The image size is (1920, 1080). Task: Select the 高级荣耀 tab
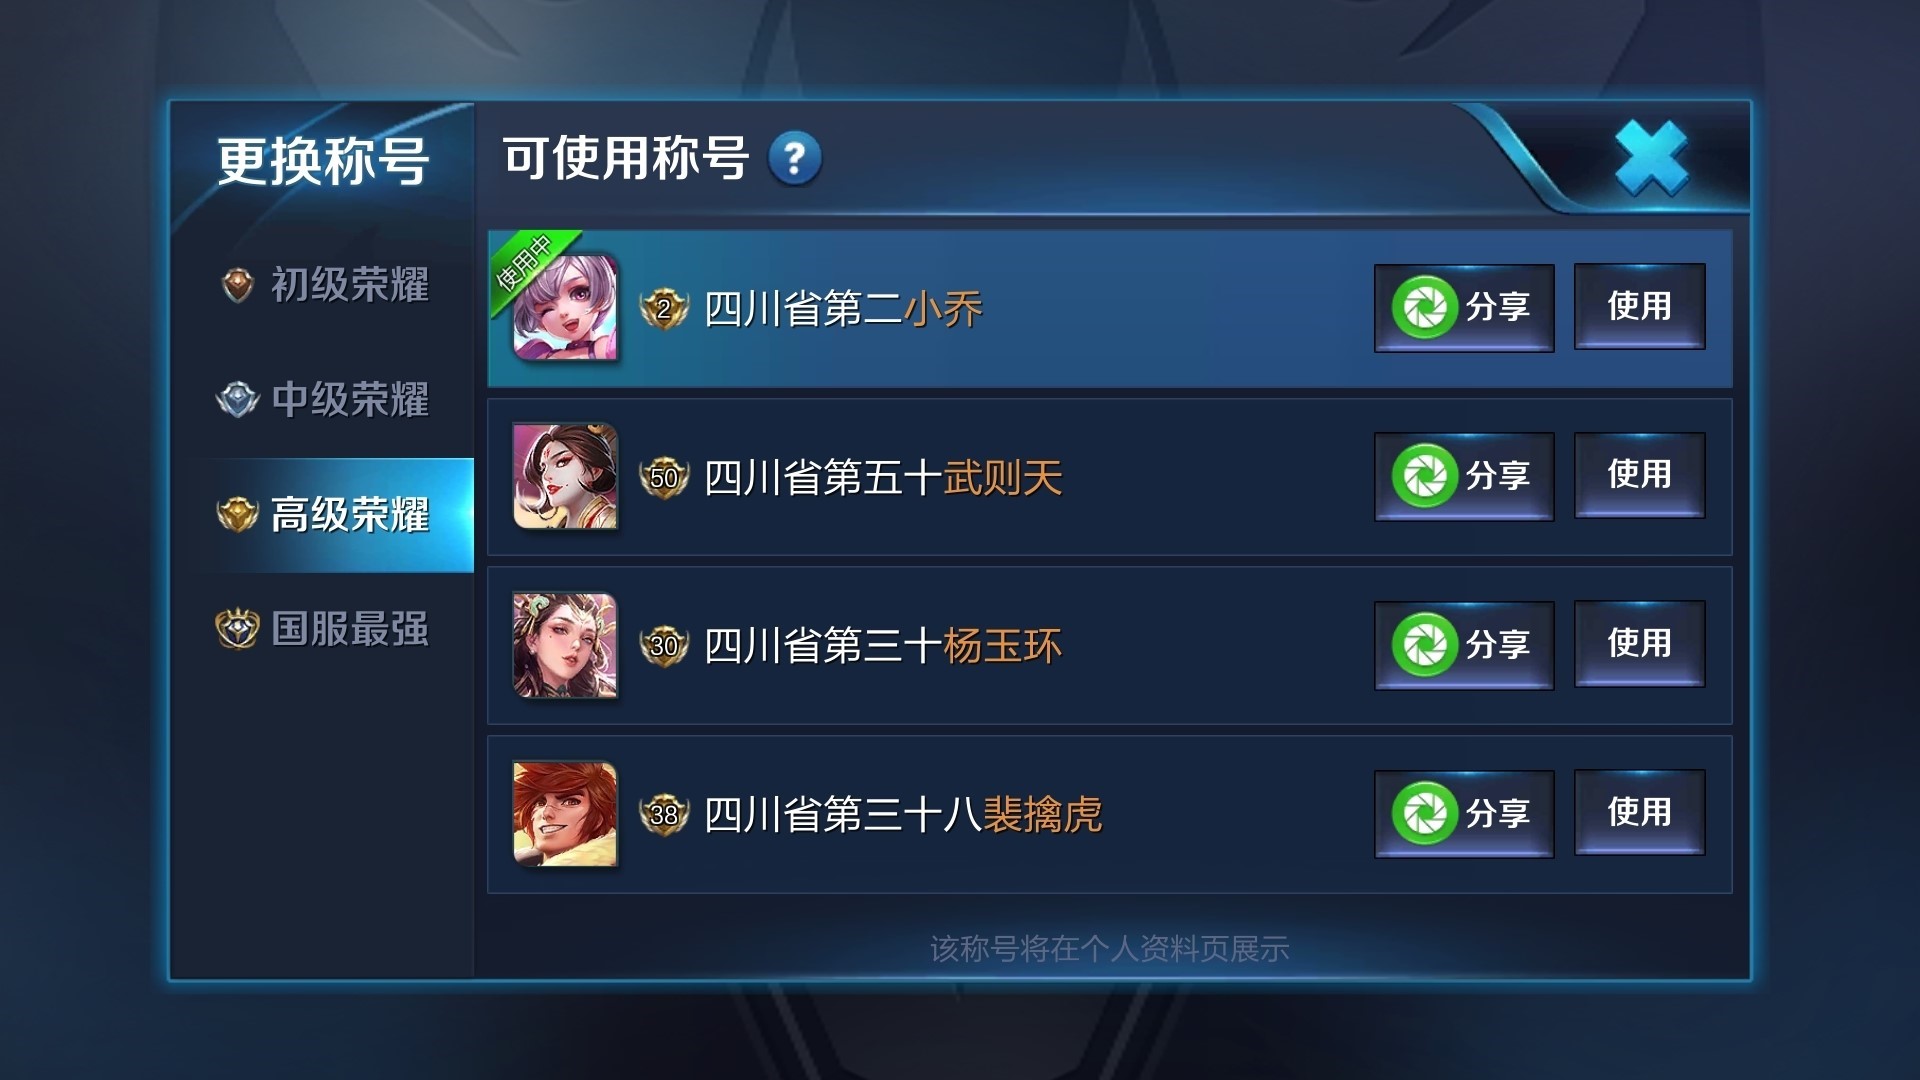point(324,515)
